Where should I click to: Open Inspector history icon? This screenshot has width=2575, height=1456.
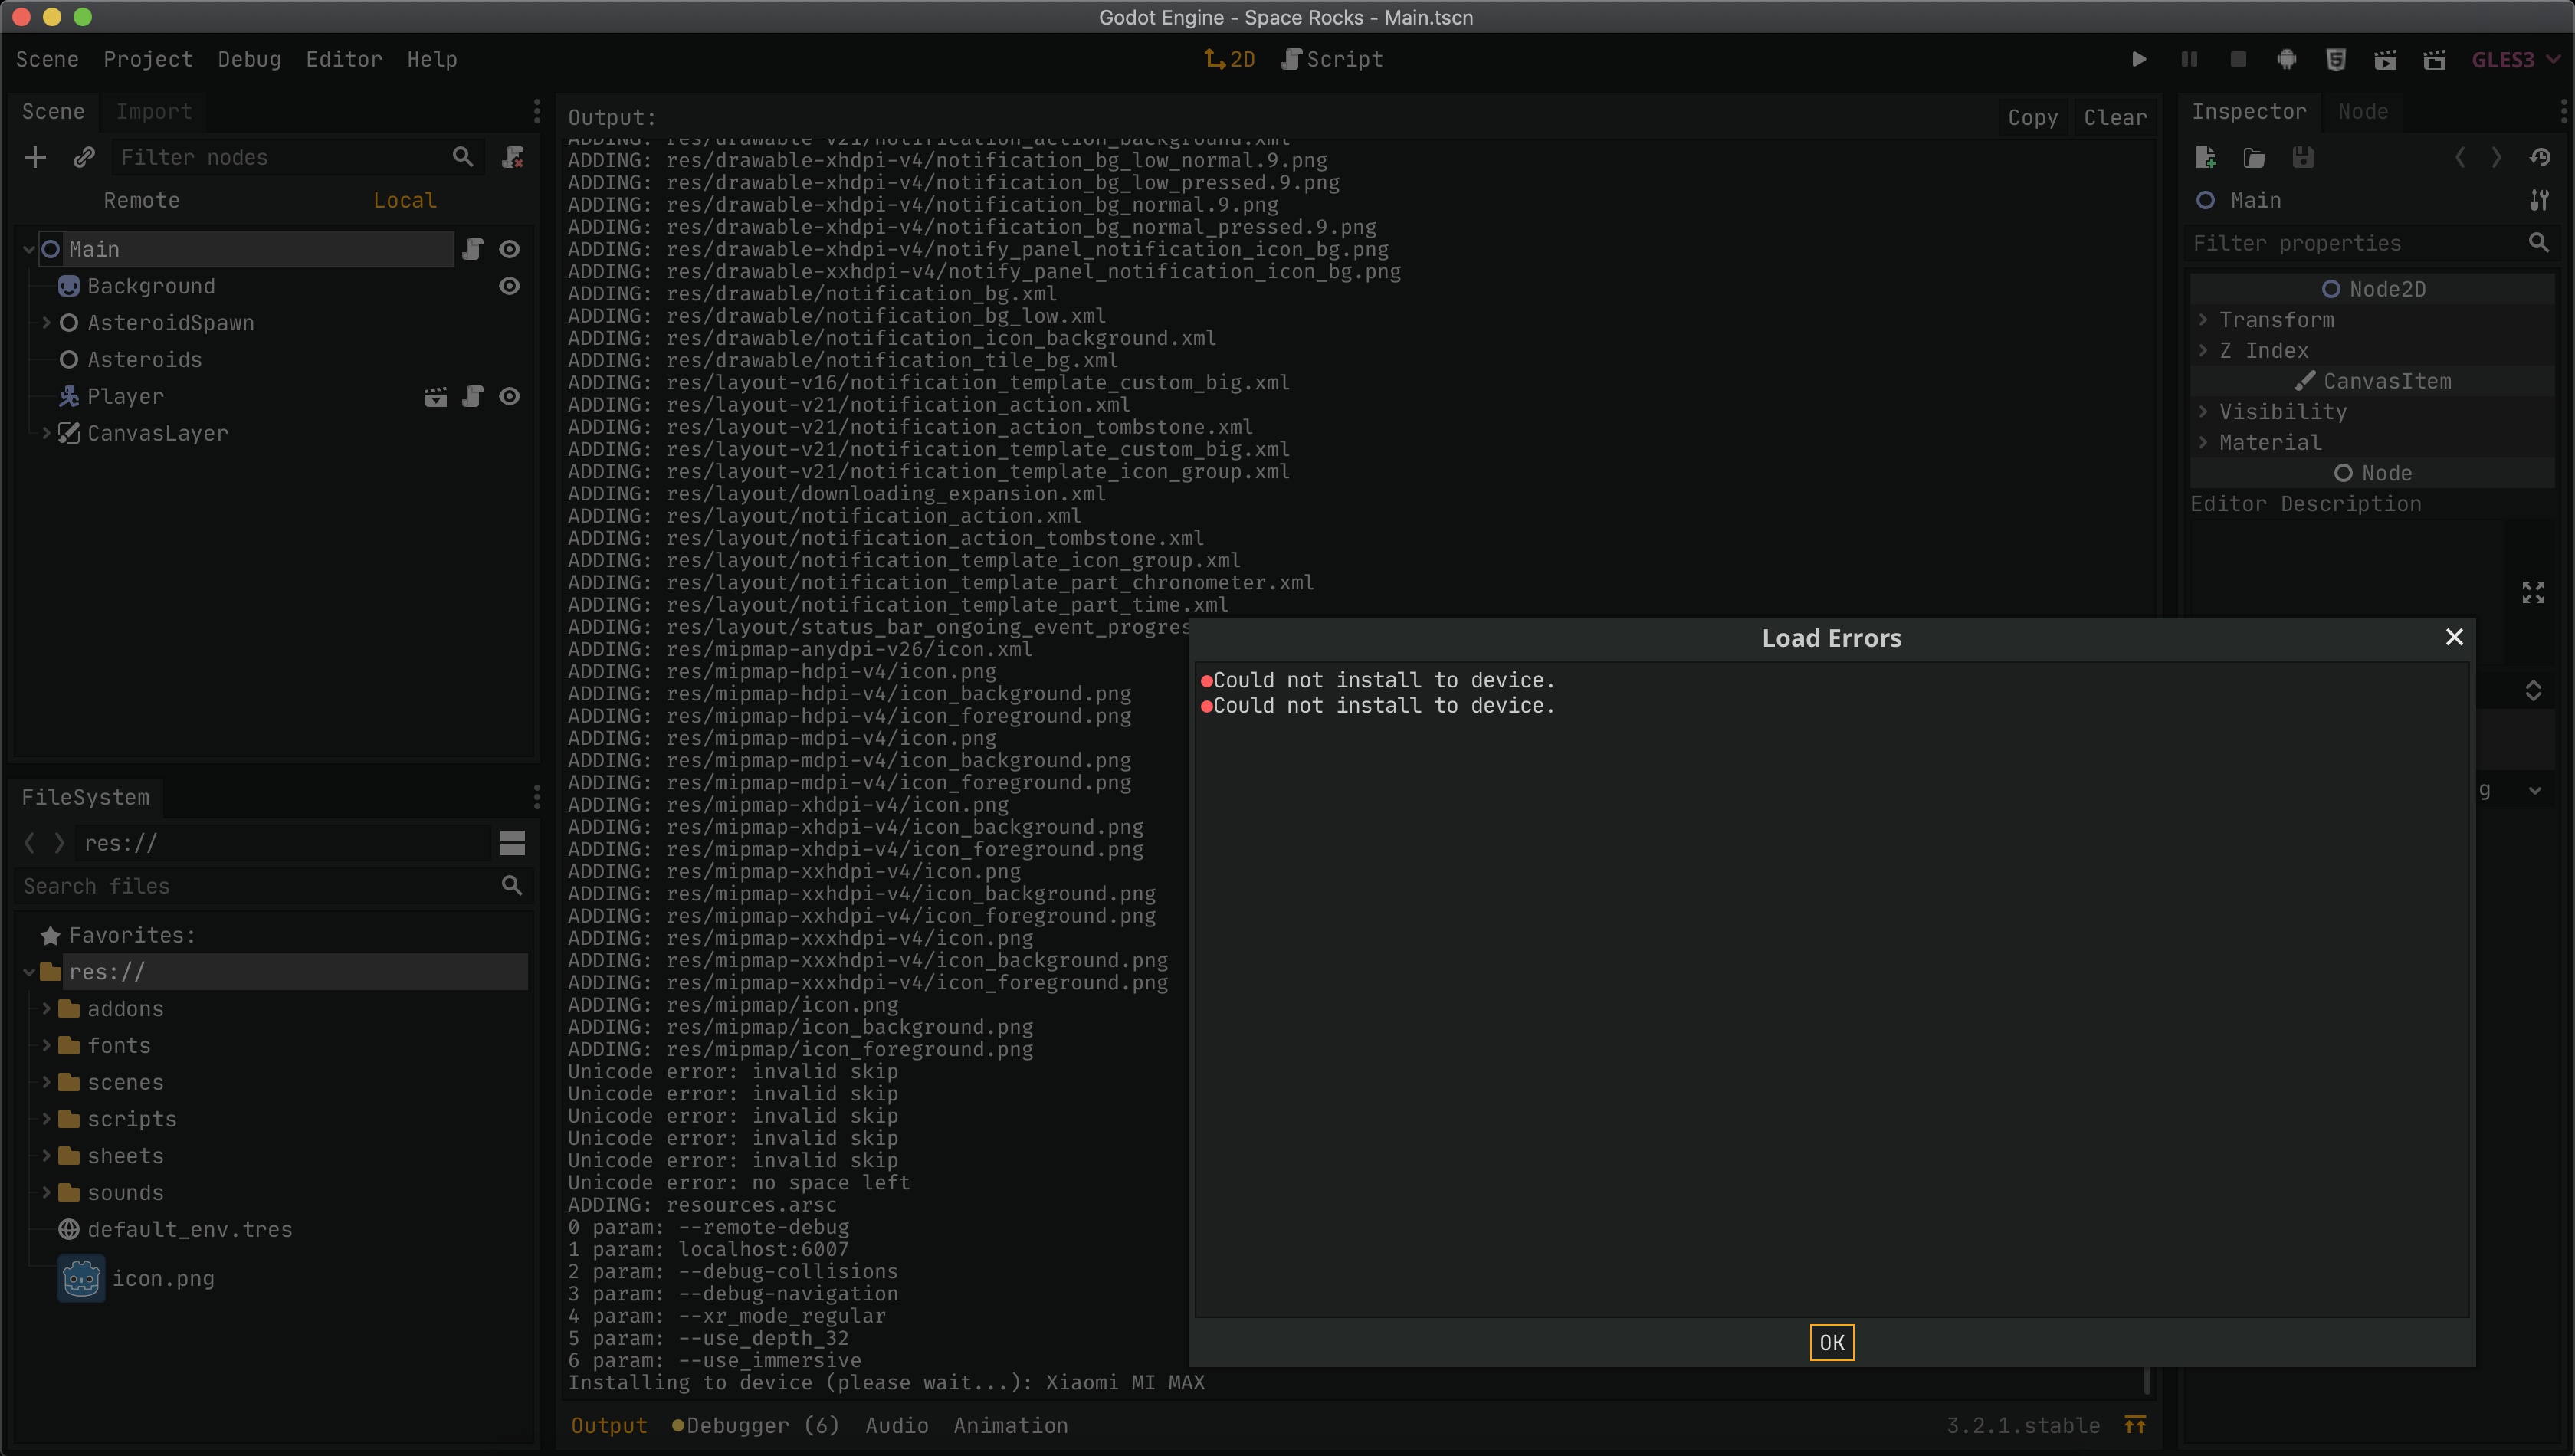(x=2540, y=157)
